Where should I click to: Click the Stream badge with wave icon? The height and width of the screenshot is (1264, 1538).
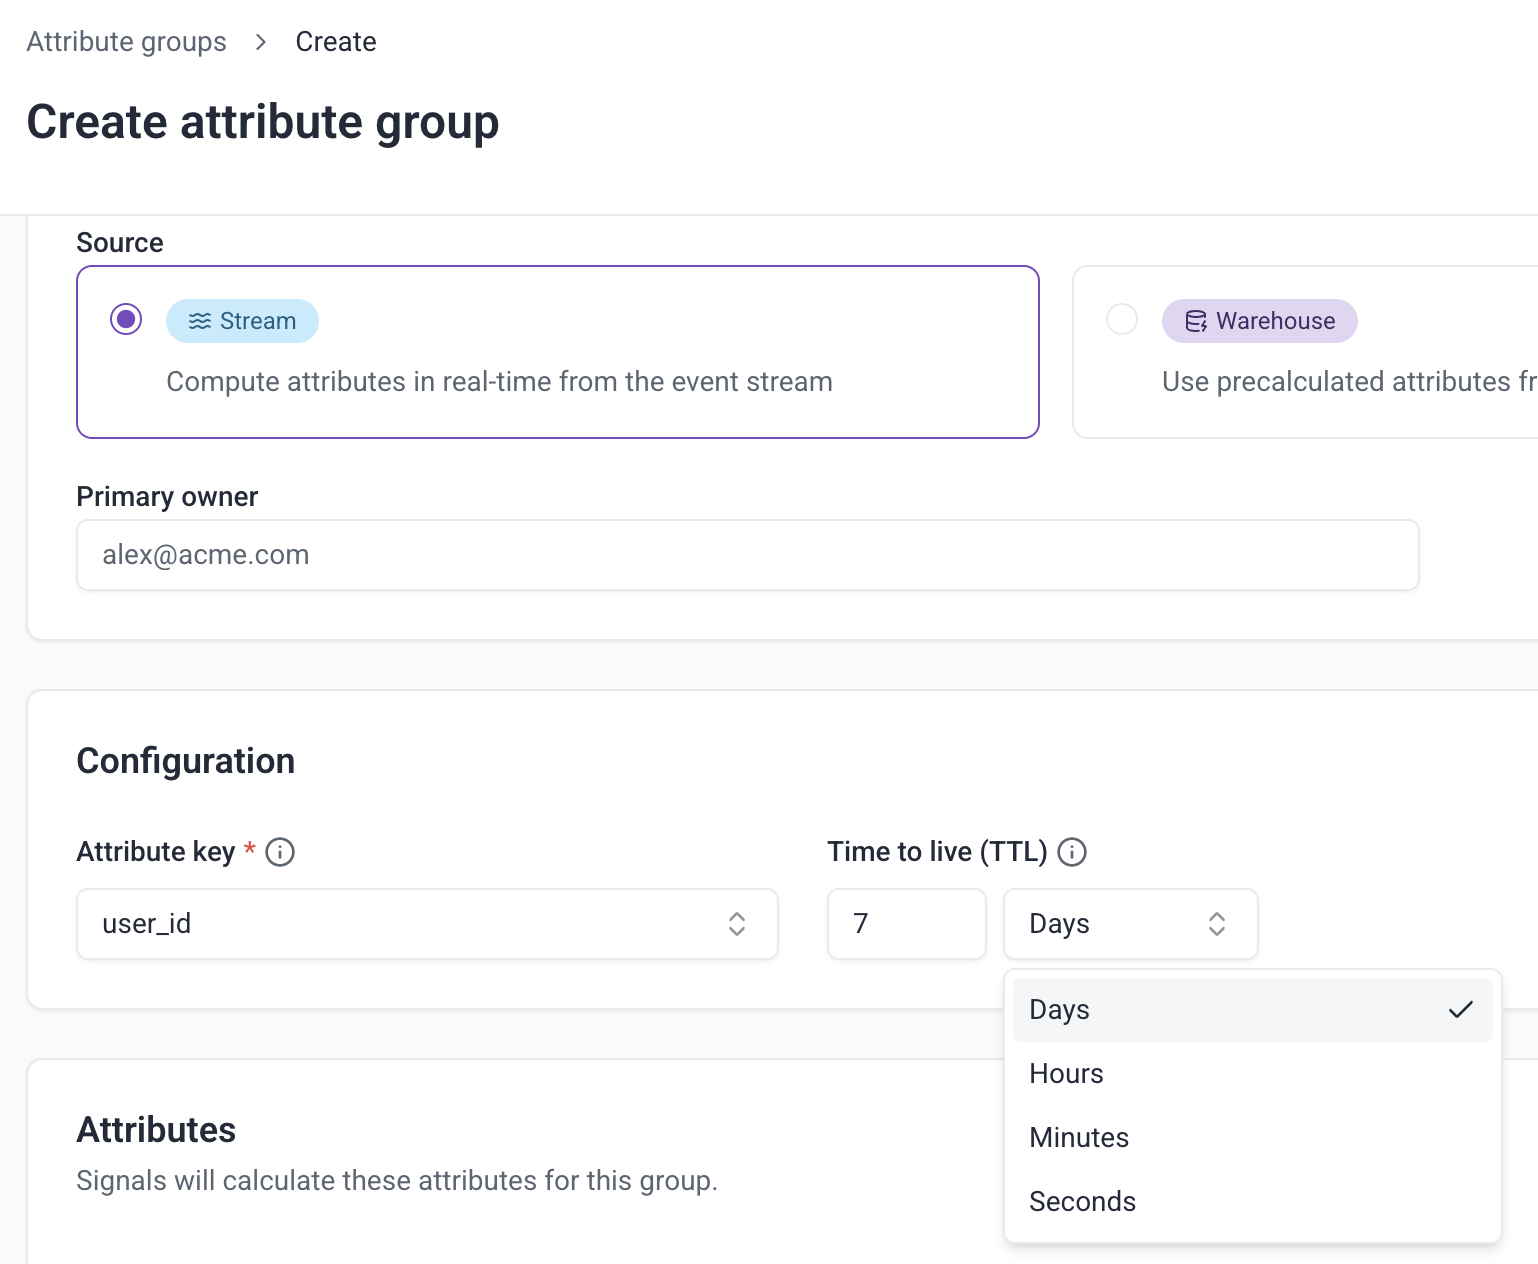[242, 321]
